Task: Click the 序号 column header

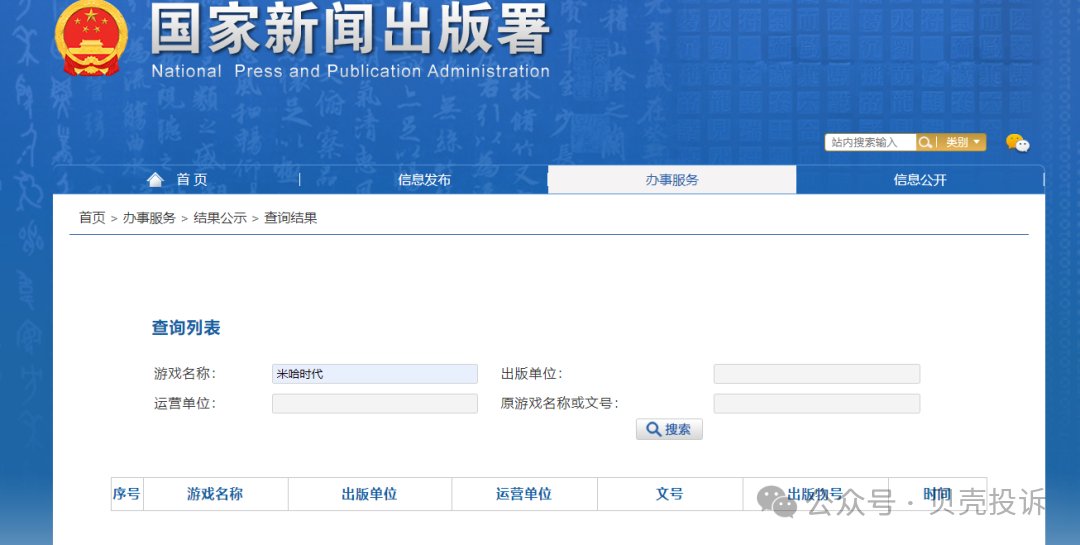Action: [127, 494]
